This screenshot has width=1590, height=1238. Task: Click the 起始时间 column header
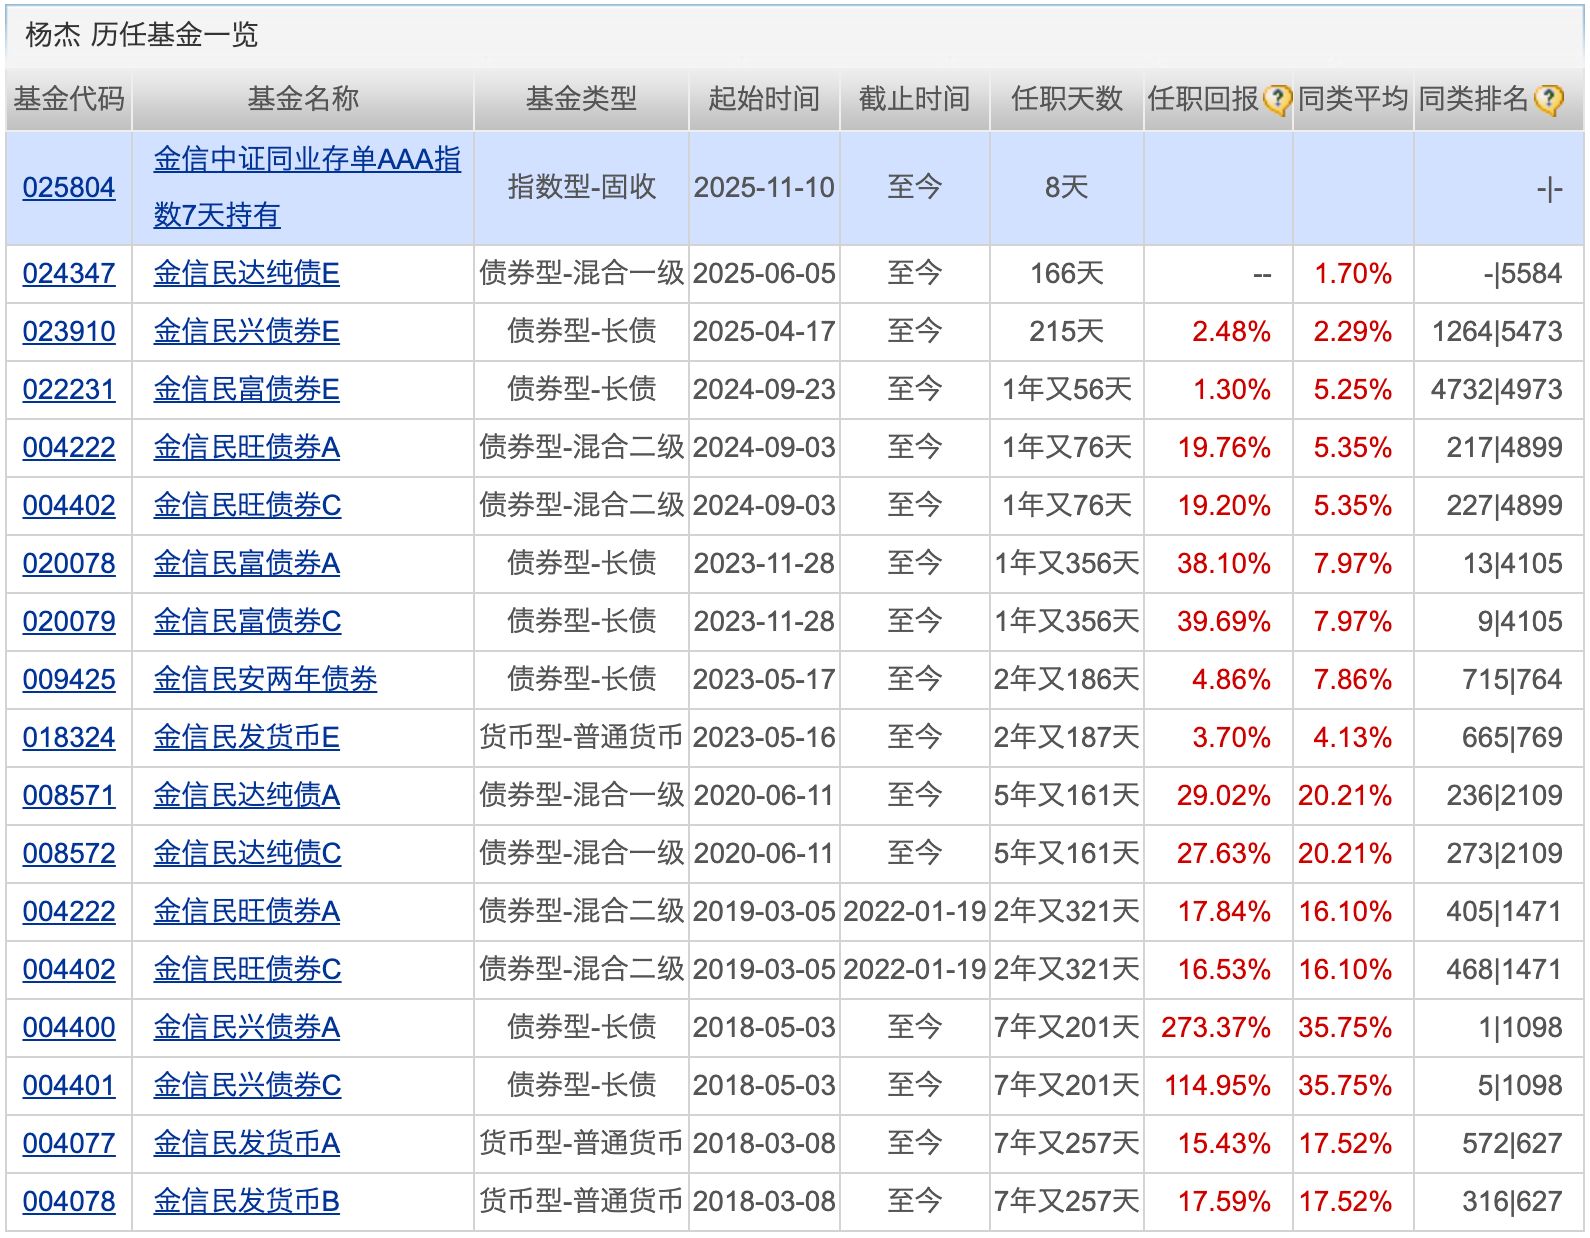point(764,99)
